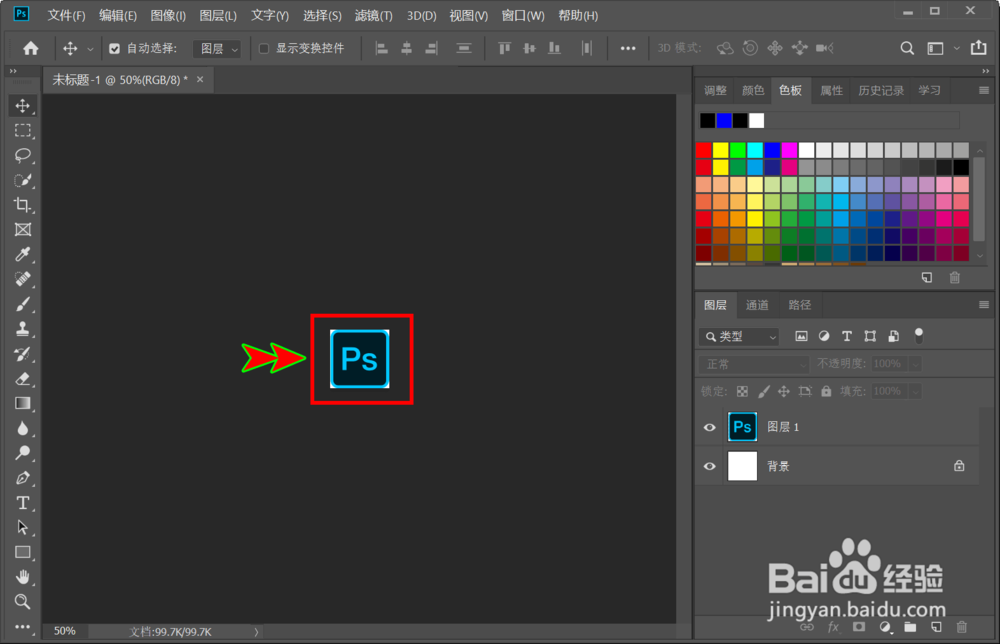Select the Rectangle shape tool
Screen dimensions: 1000x644
[x=23, y=552]
